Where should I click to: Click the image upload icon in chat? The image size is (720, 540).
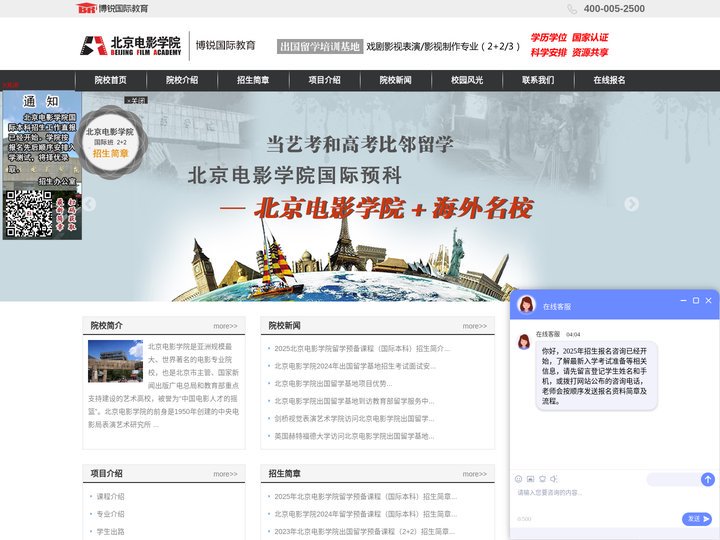coord(530,479)
